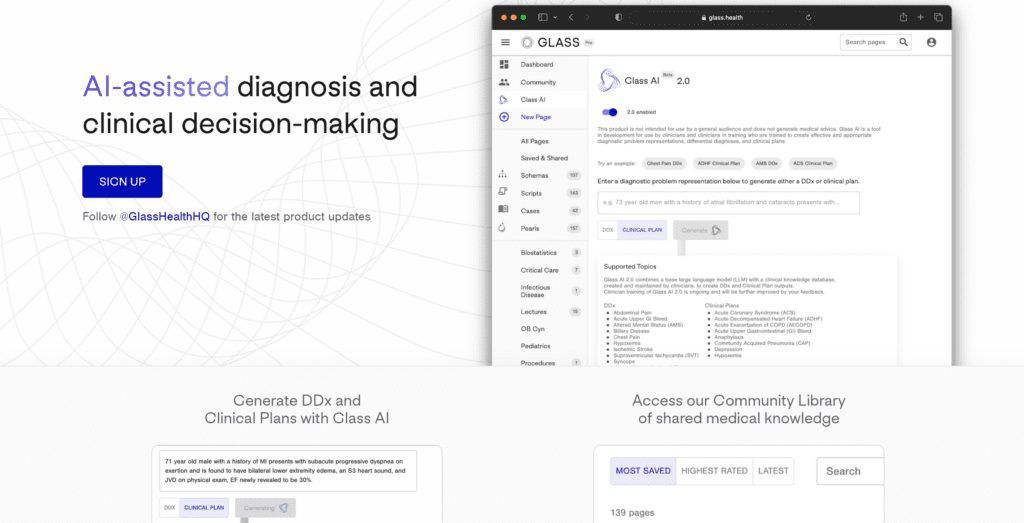Viewport: 1024px width, 523px height.
Task: Switch to MOST SAVED tab
Action: pyautogui.click(x=643, y=471)
